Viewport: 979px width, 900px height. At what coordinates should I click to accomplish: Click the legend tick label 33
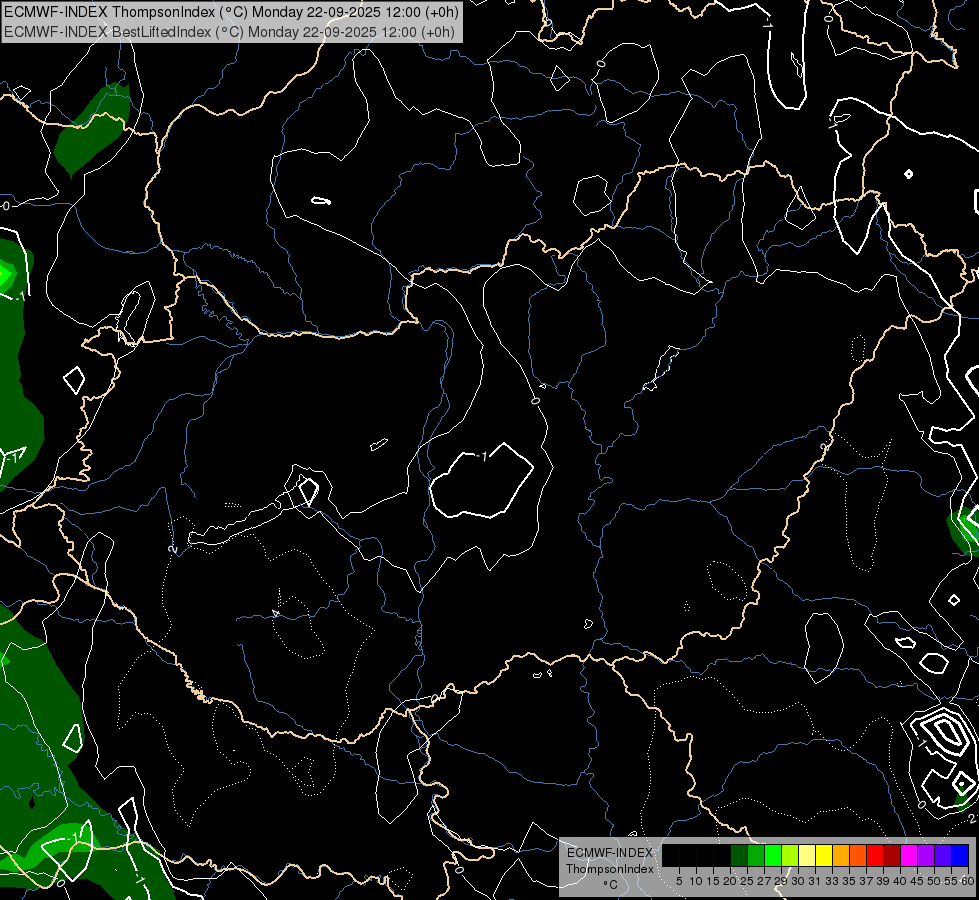[x=832, y=881]
